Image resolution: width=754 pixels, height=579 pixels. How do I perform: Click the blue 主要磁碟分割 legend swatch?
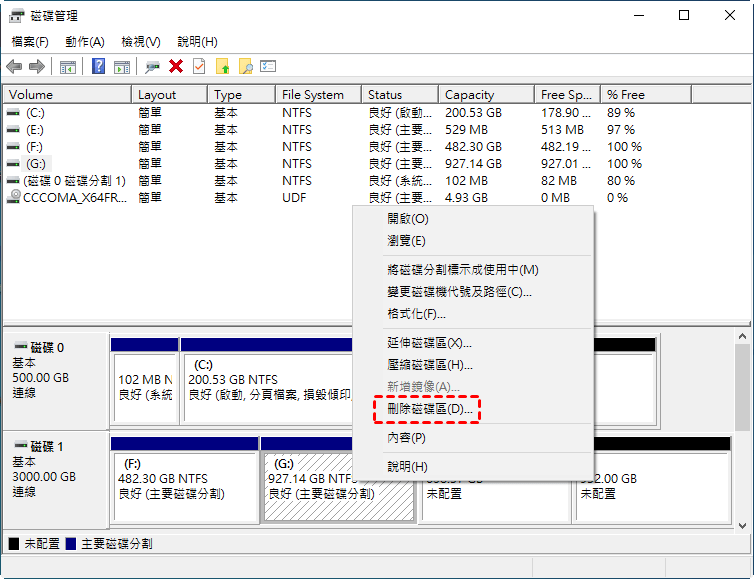click(71, 544)
